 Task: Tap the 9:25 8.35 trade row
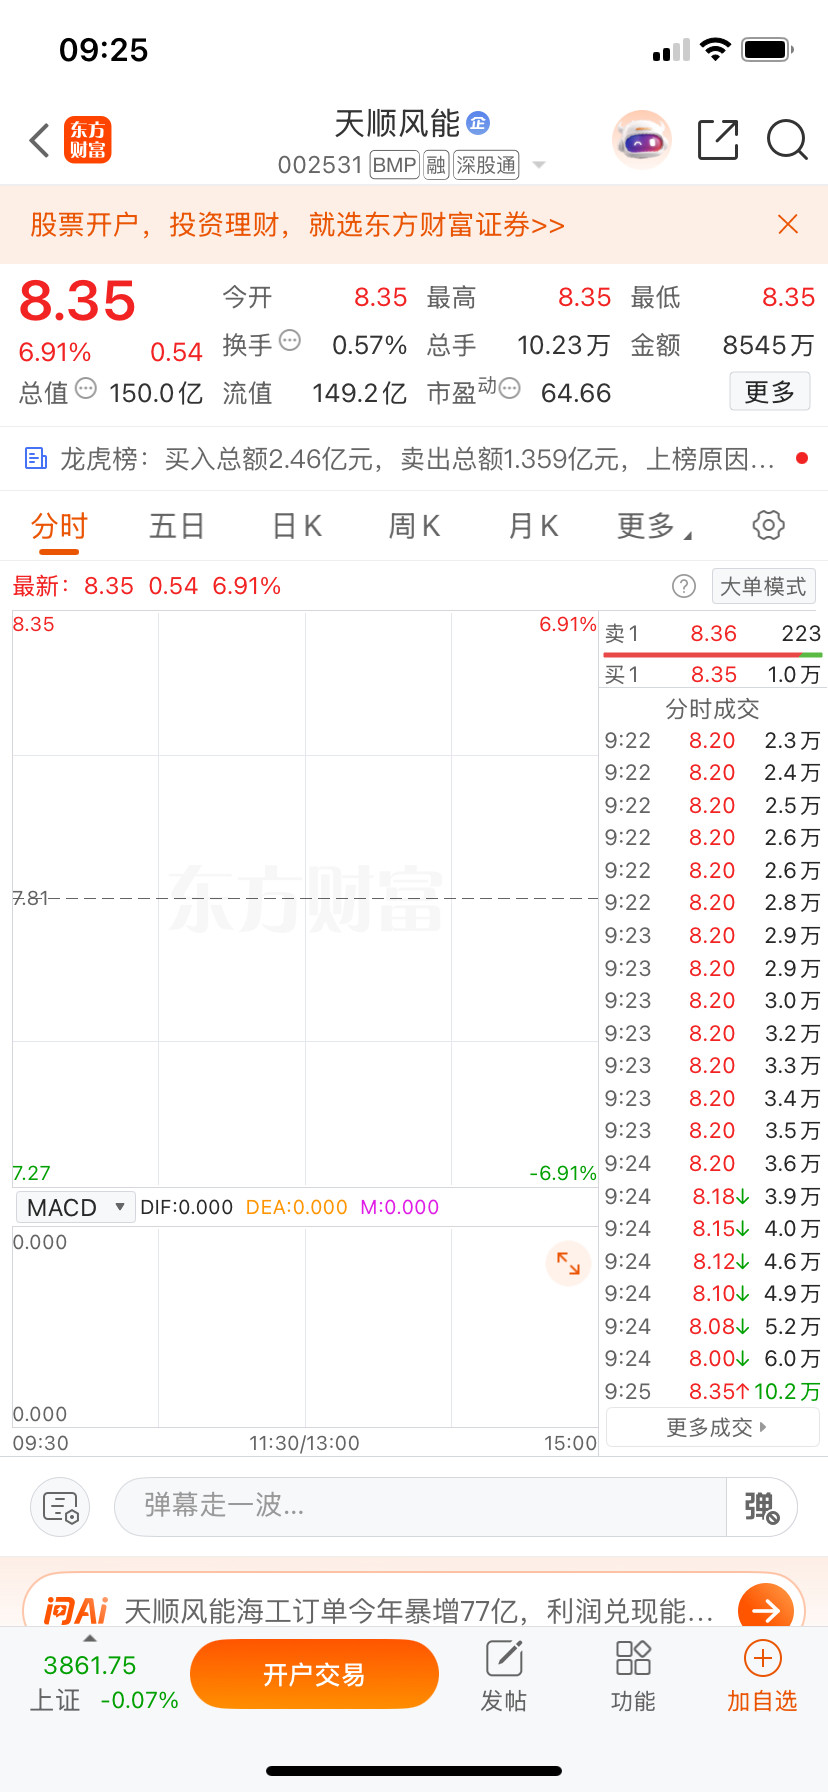(x=713, y=1391)
